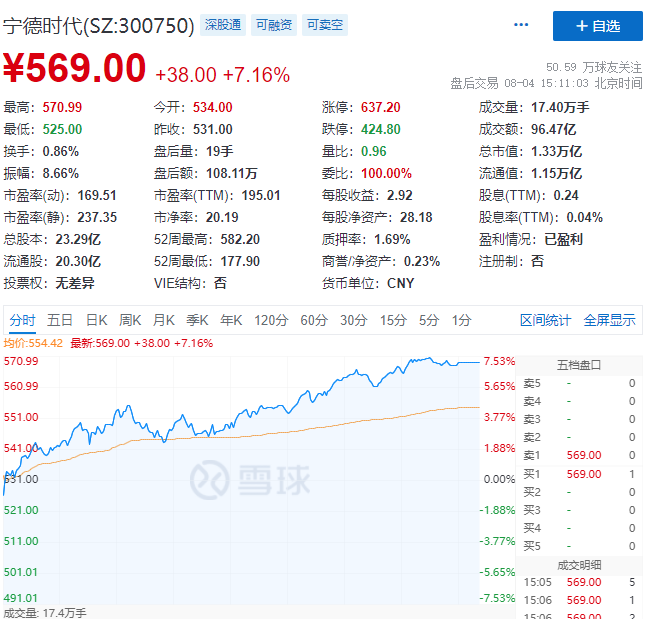Switch to the 五日 chart tab
The height and width of the screenshot is (619, 656).
click(59, 320)
